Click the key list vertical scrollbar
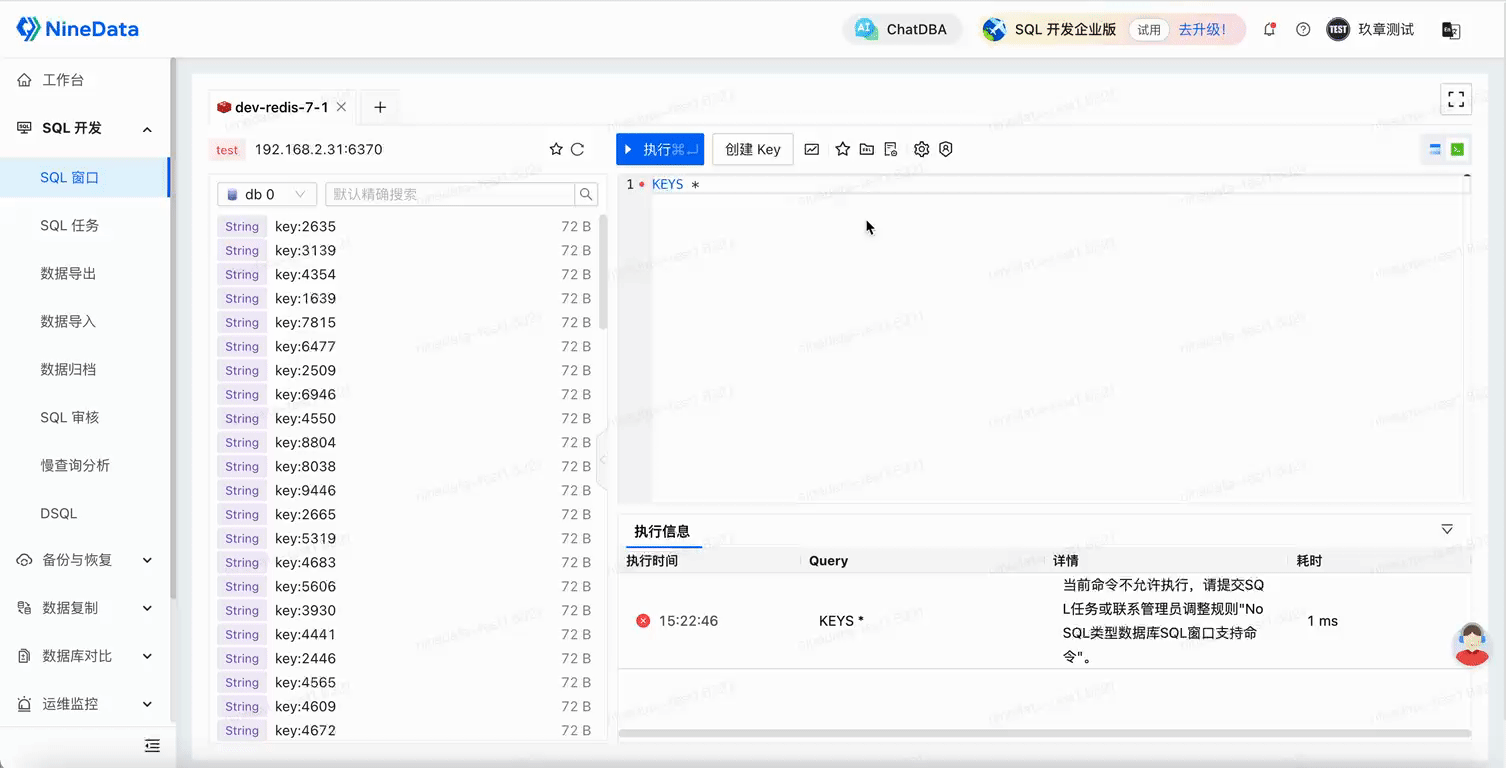The width and height of the screenshot is (1506, 768). [x=603, y=272]
